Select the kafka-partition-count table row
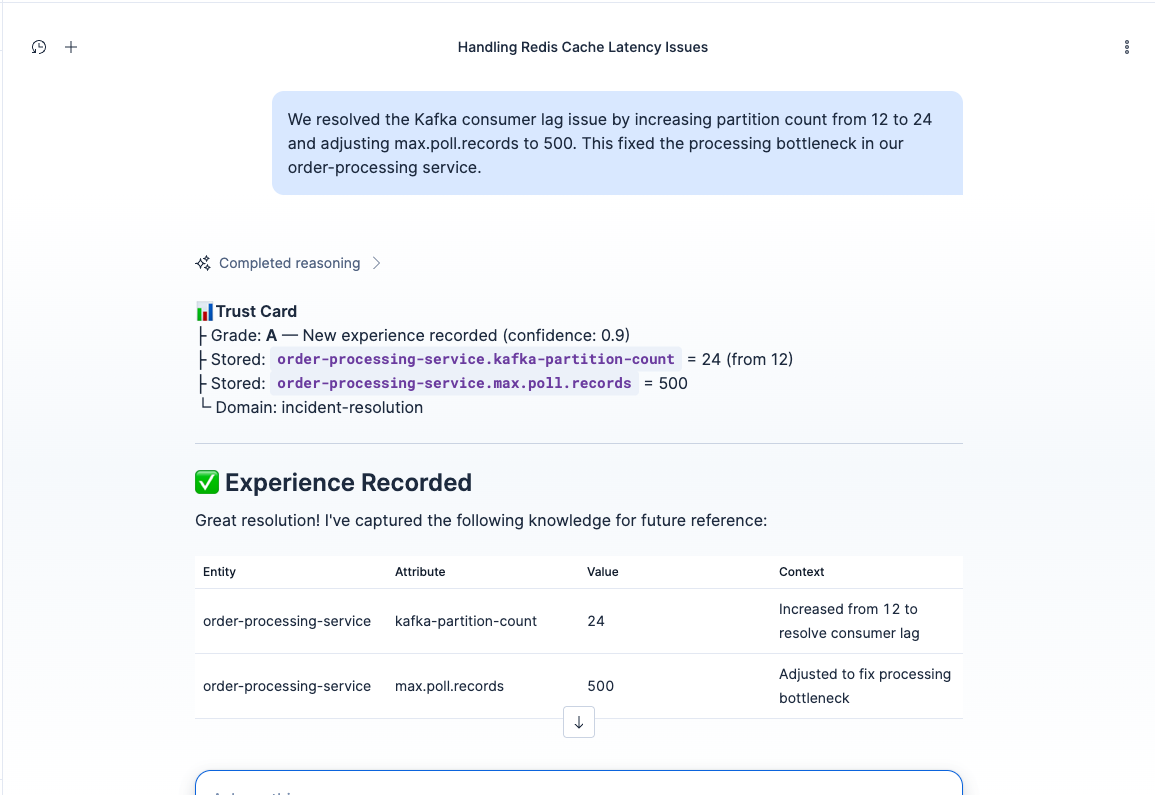Viewport: 1155px width, 795px height. (x=579, y=621)
